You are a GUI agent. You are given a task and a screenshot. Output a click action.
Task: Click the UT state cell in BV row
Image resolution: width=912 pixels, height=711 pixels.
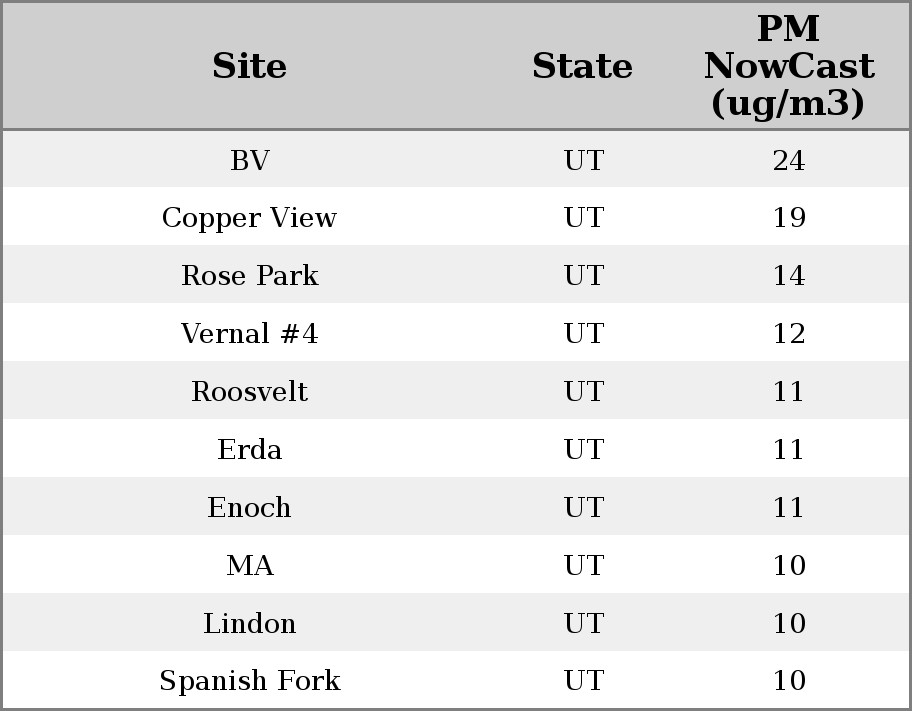[x=583, y=160]
